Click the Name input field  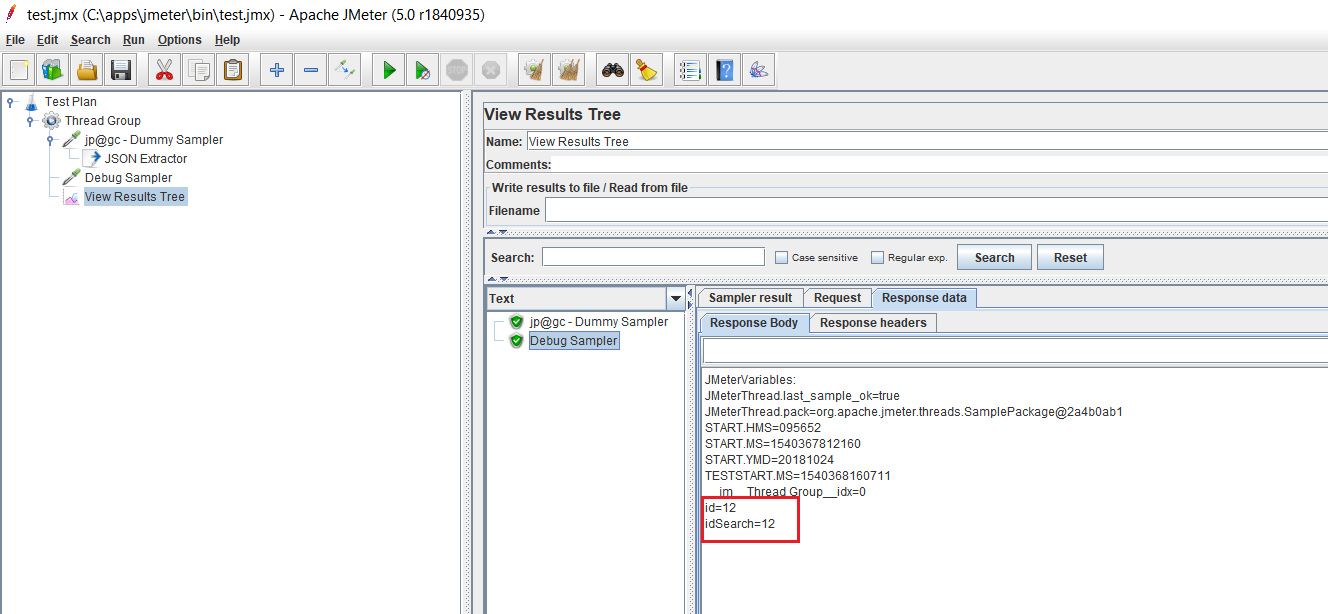pos(927,141)
